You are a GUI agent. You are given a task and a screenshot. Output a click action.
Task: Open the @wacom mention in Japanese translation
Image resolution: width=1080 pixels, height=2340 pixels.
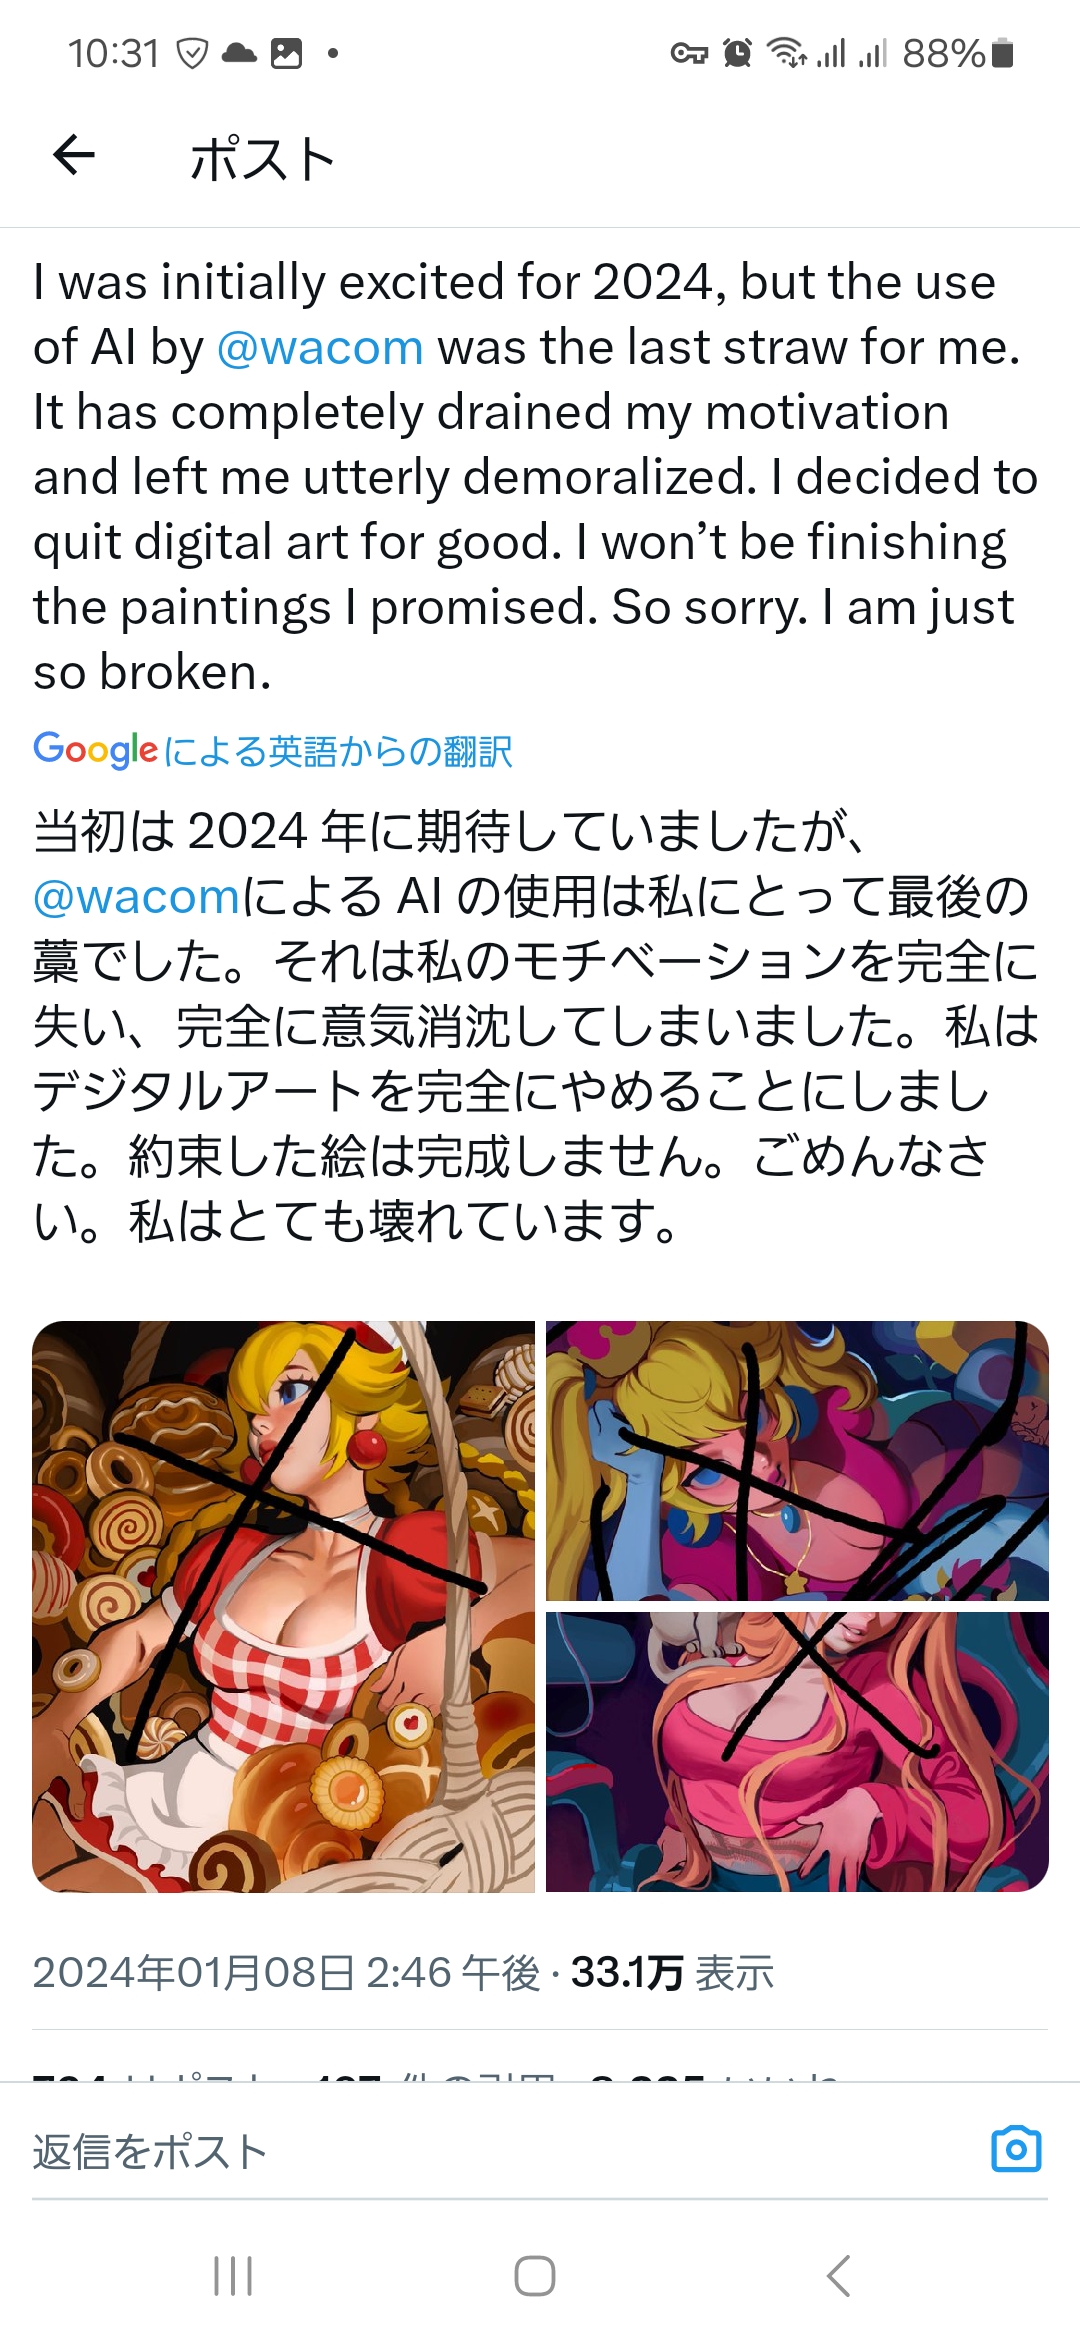coord(137,897)
